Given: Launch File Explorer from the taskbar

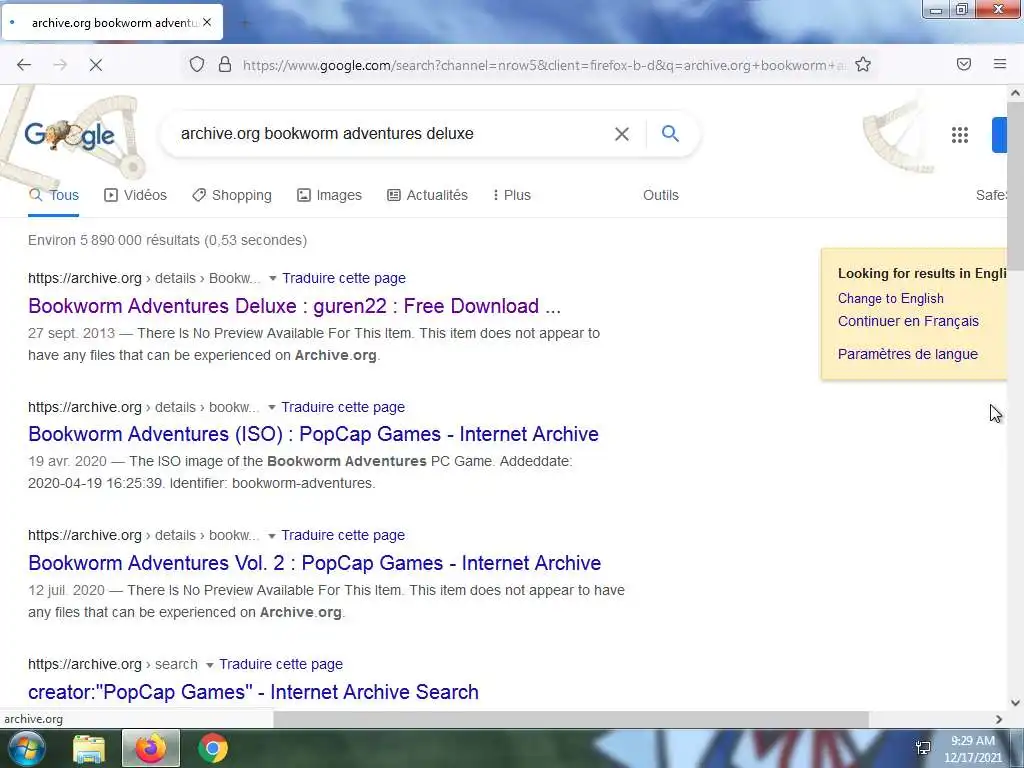Looking at the screenshot, I should [x=89, y=748].
